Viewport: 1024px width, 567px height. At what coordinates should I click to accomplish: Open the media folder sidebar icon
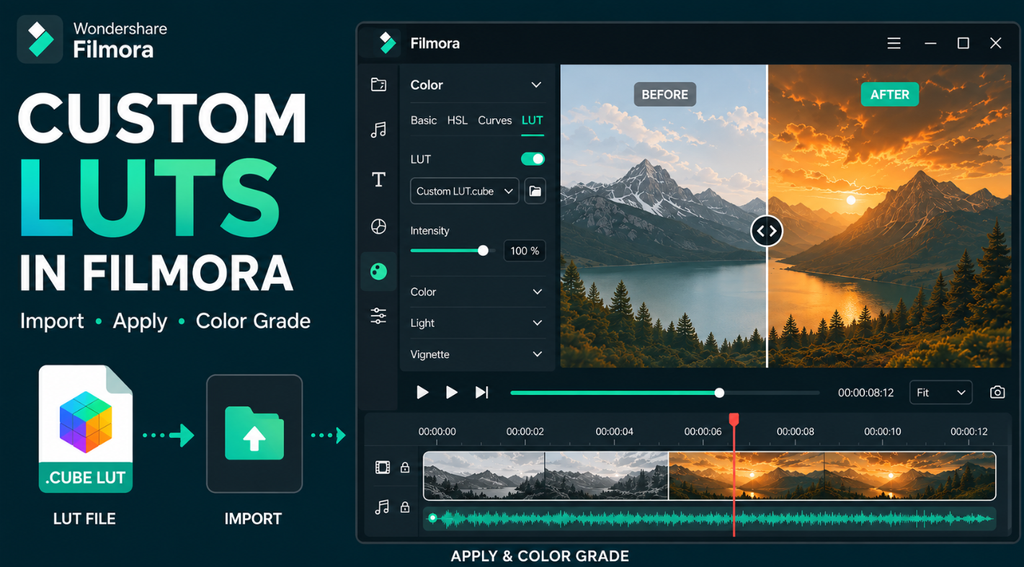pyautogui.click(x=378, y=84)
